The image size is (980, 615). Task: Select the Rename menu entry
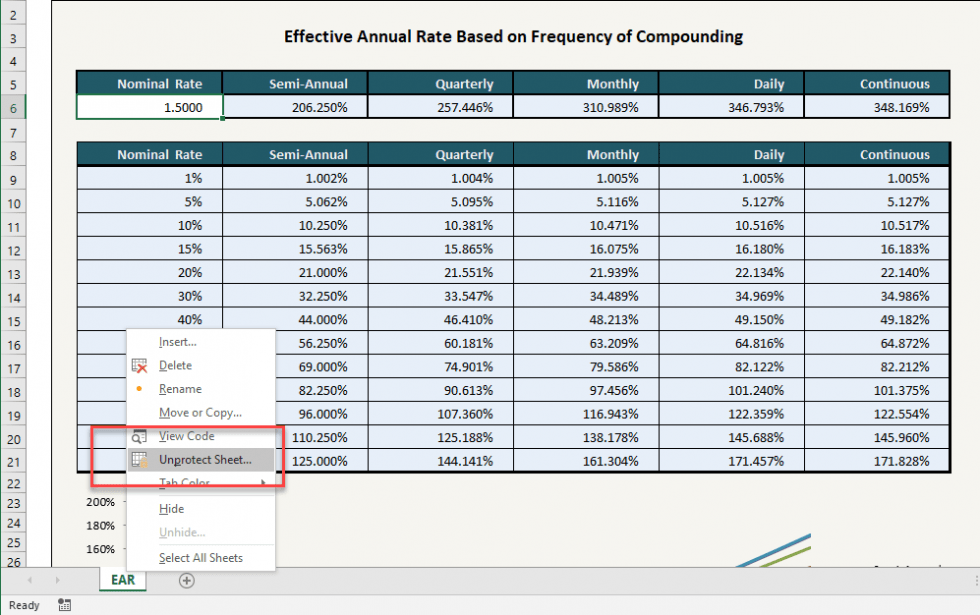pos(178,389)
